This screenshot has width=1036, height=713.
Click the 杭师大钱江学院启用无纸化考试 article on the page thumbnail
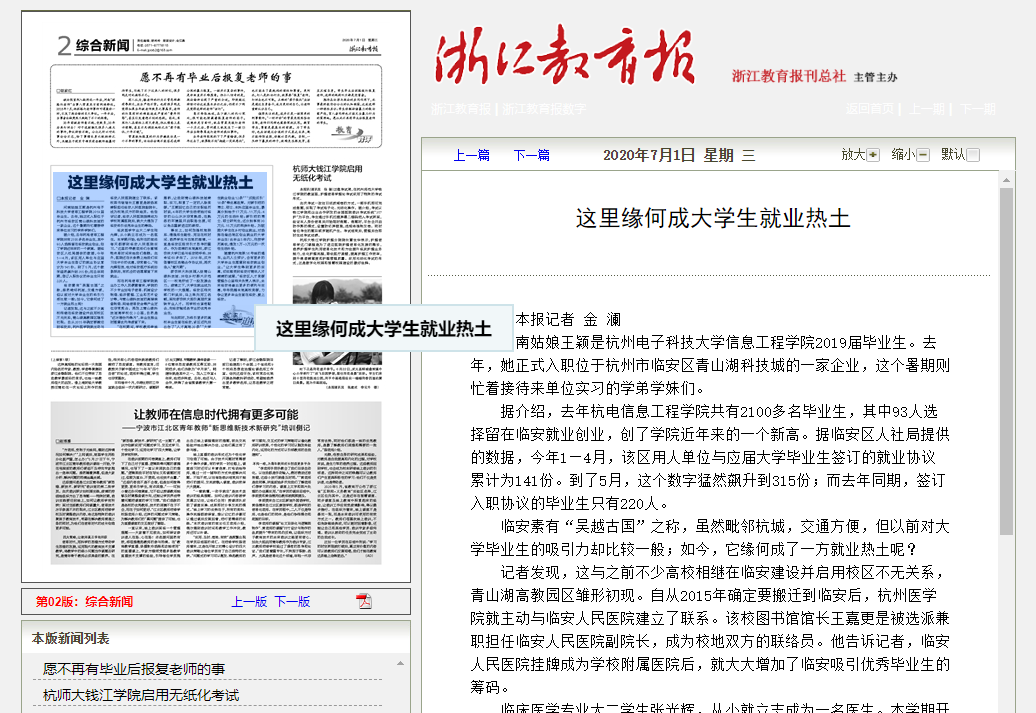click(x=337, y=215)
